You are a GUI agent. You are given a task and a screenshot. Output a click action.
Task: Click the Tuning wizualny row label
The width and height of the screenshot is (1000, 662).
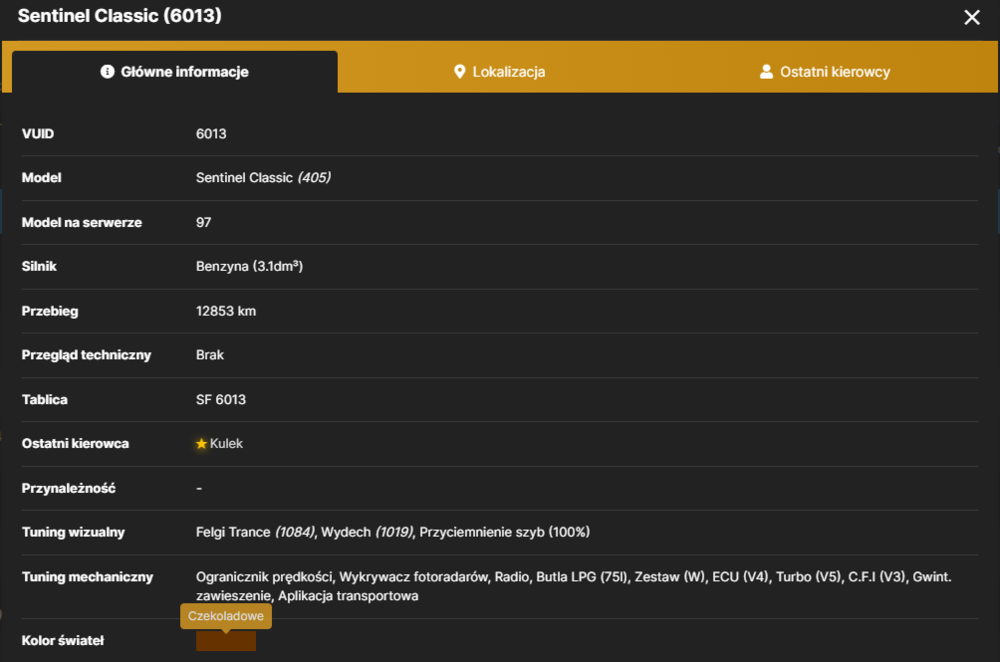(x=73, y=533)
